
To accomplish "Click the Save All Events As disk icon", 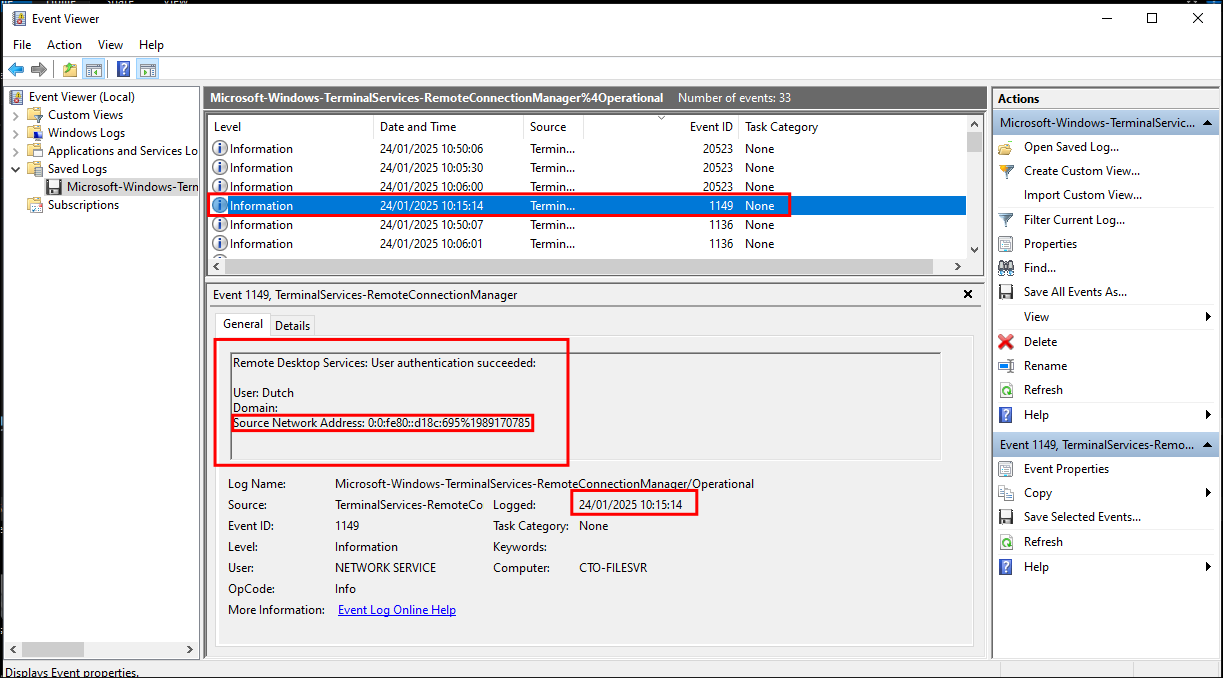I will [x=1006, y=292].
